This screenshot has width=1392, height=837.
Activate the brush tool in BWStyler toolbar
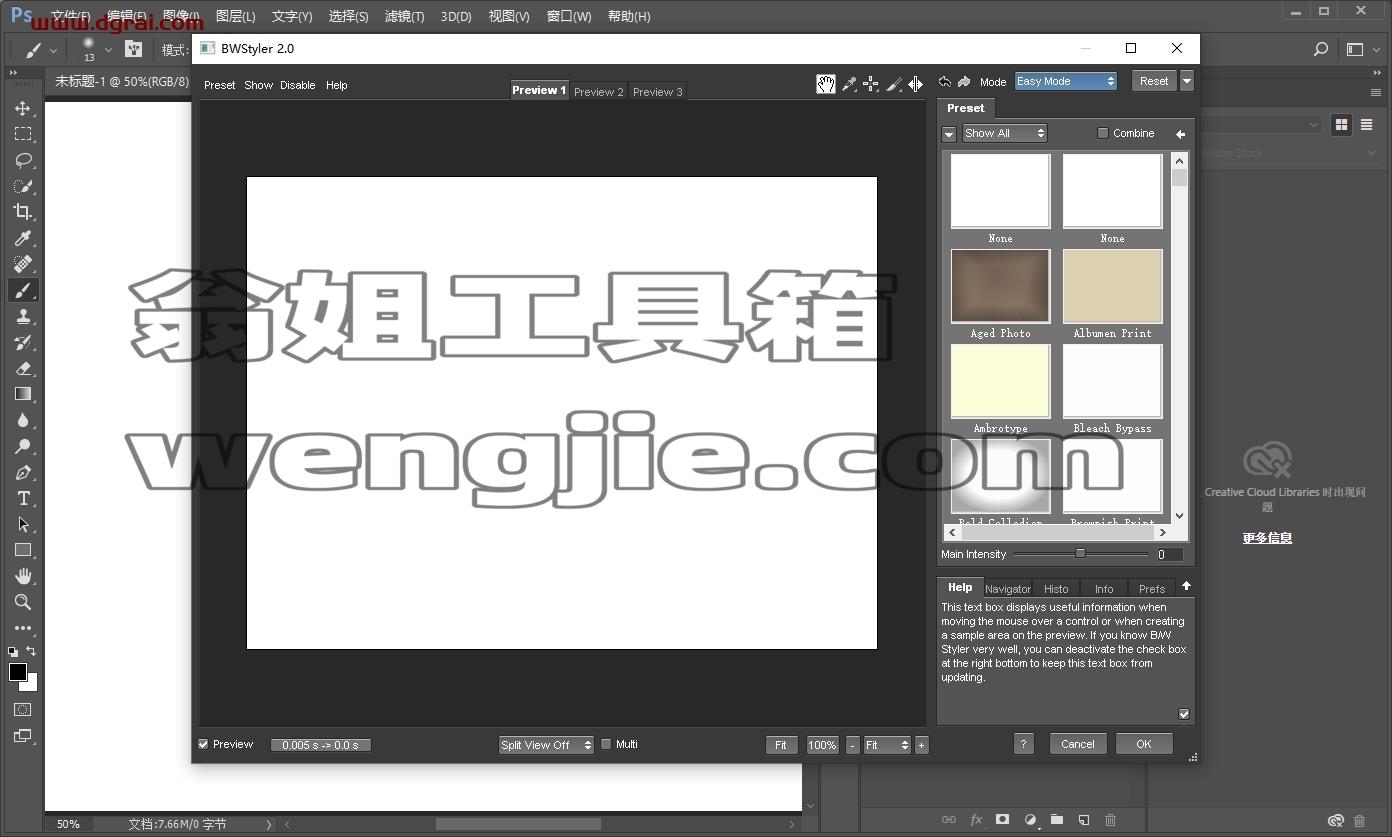coord(894,84)
